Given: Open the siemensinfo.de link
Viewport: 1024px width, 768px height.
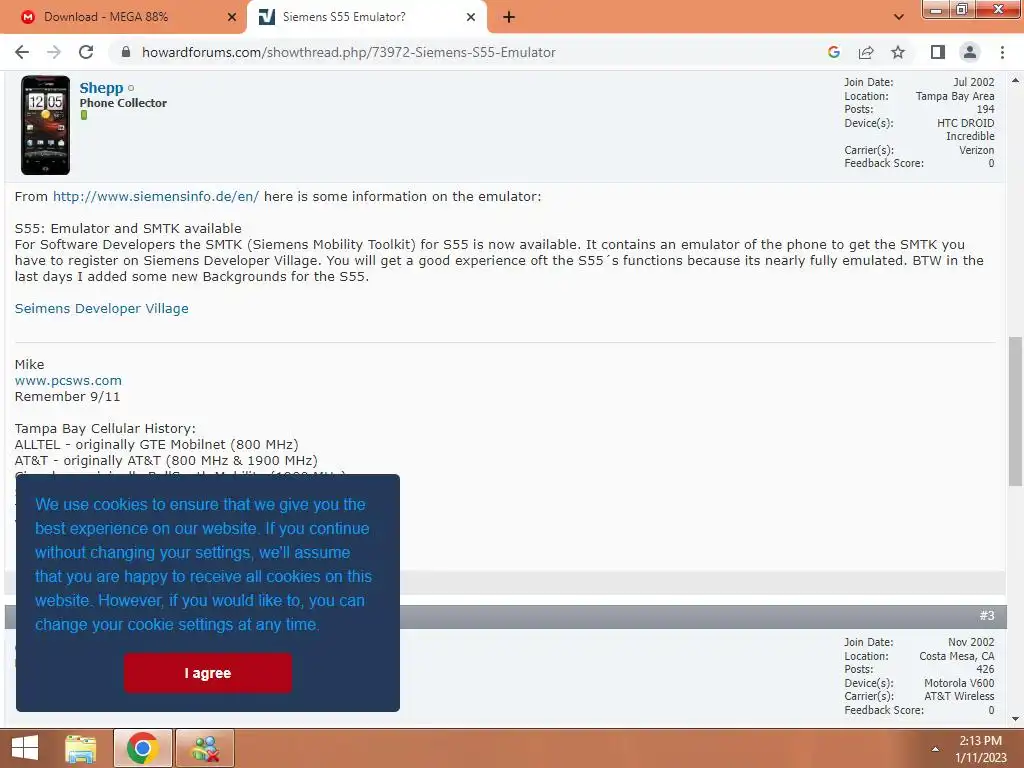Looking at the screenshot, I should tap(156, 197).
